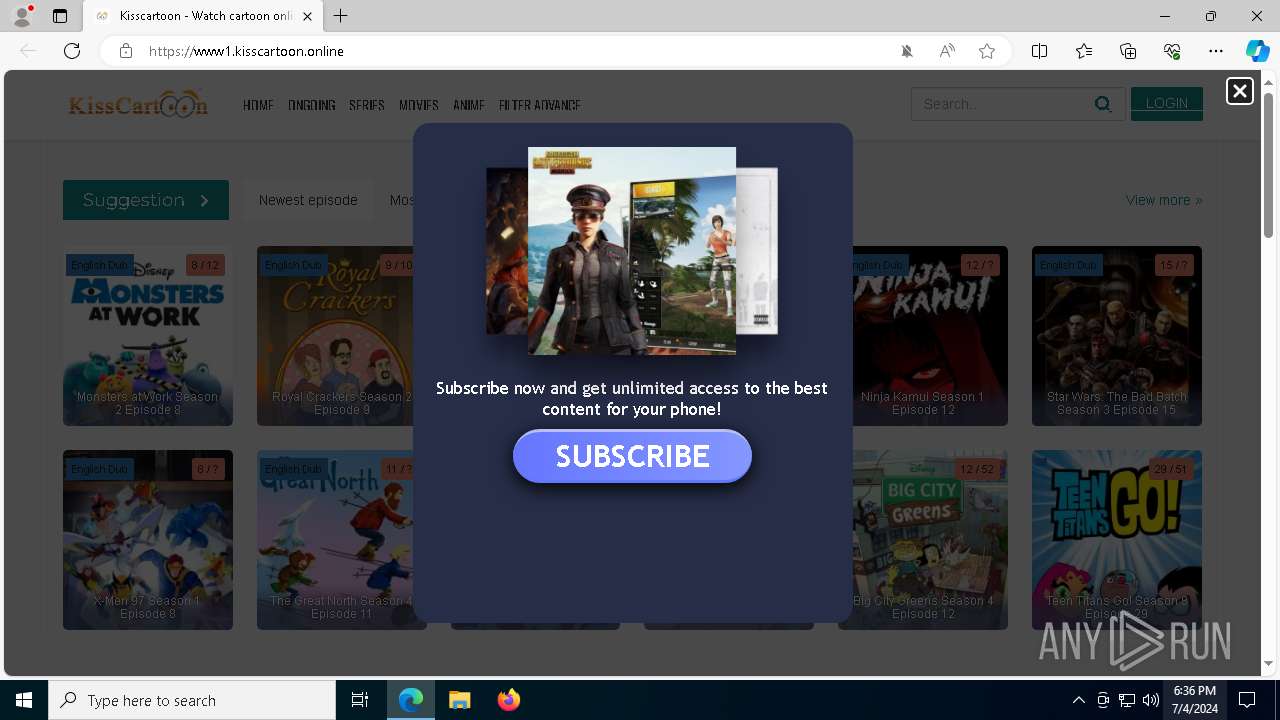
Task: Close the subscribe popup overlay
Action: [1239, 91]
